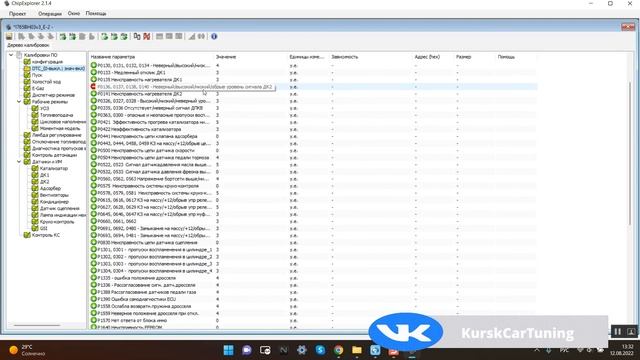
Task: Select row P0500 датчика скорости
Action: tap(313, 150)
